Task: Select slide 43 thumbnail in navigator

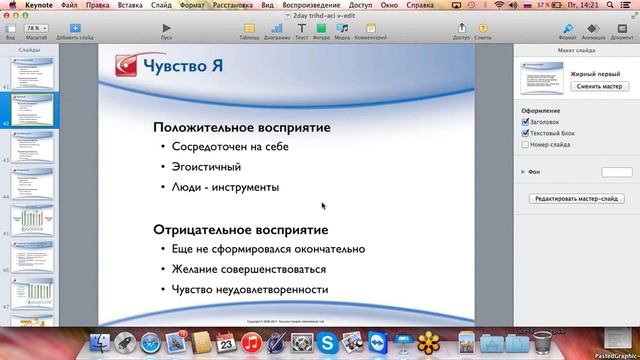Action: point(32,147)
